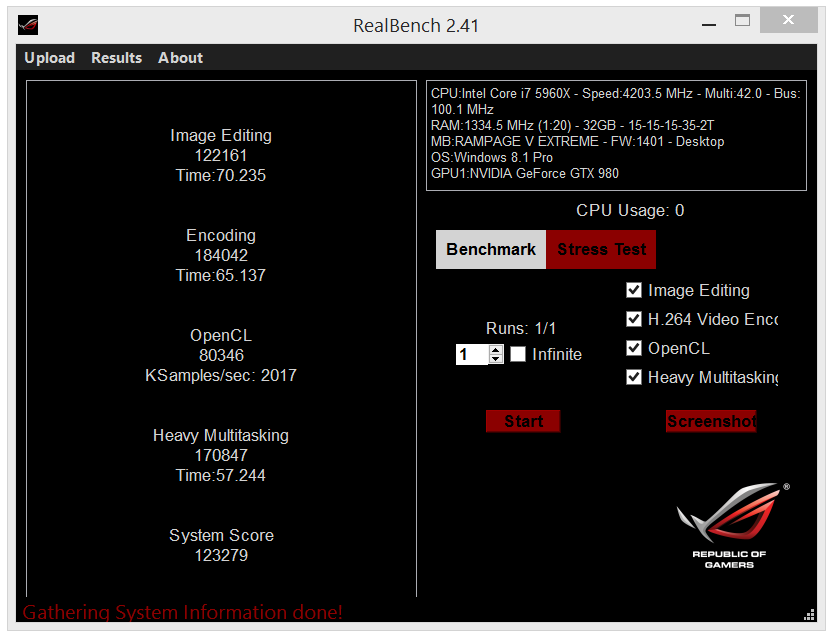Click the Time:65.137 value
This screenshot has width=829, height=635.
[221, 275]
